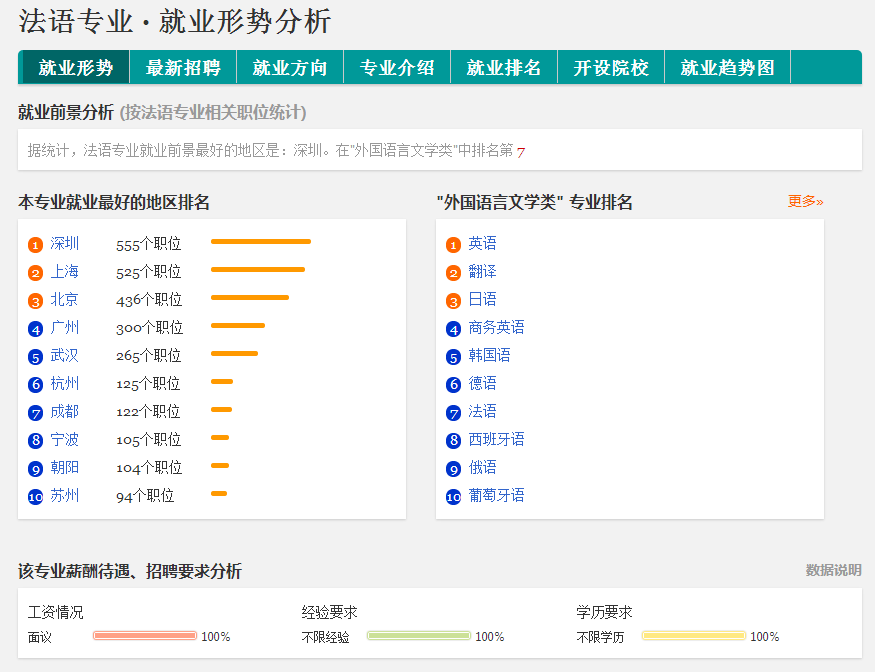Click the yellow 不限学历 progress bar
875x672 pixels.
coord(694,636)
